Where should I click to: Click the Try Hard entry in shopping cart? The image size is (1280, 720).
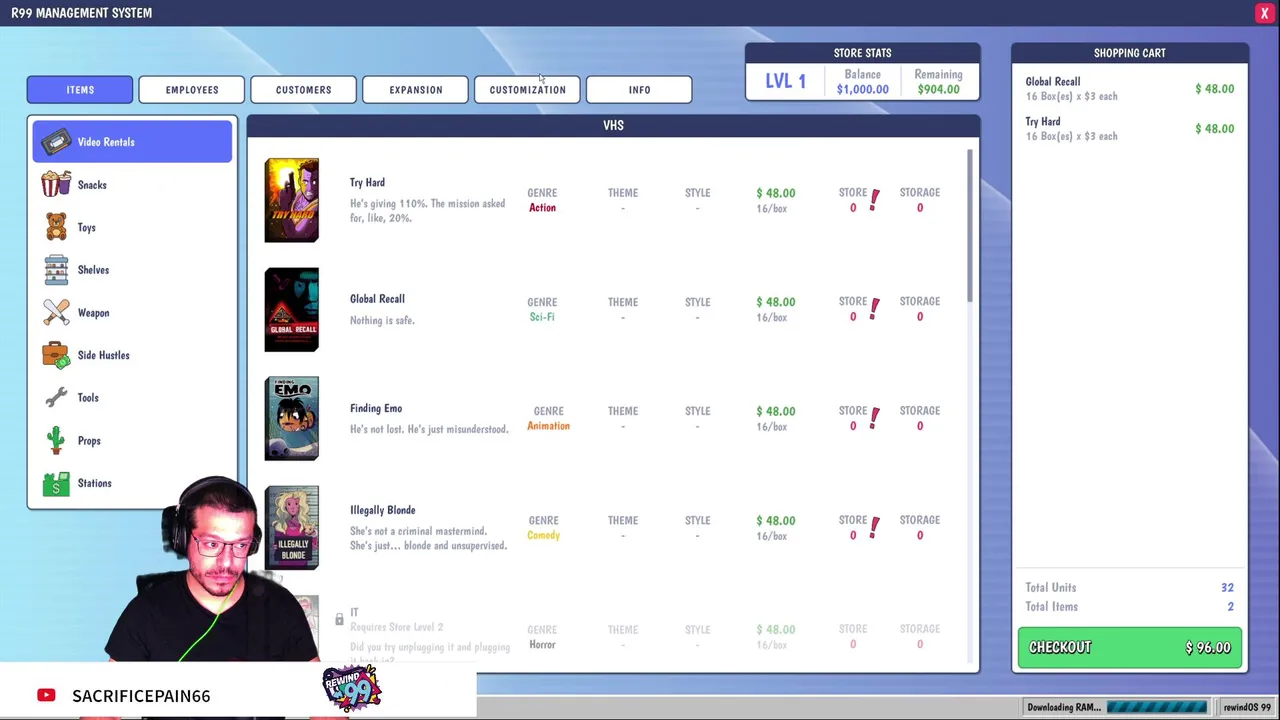(x=1130, y=129)
